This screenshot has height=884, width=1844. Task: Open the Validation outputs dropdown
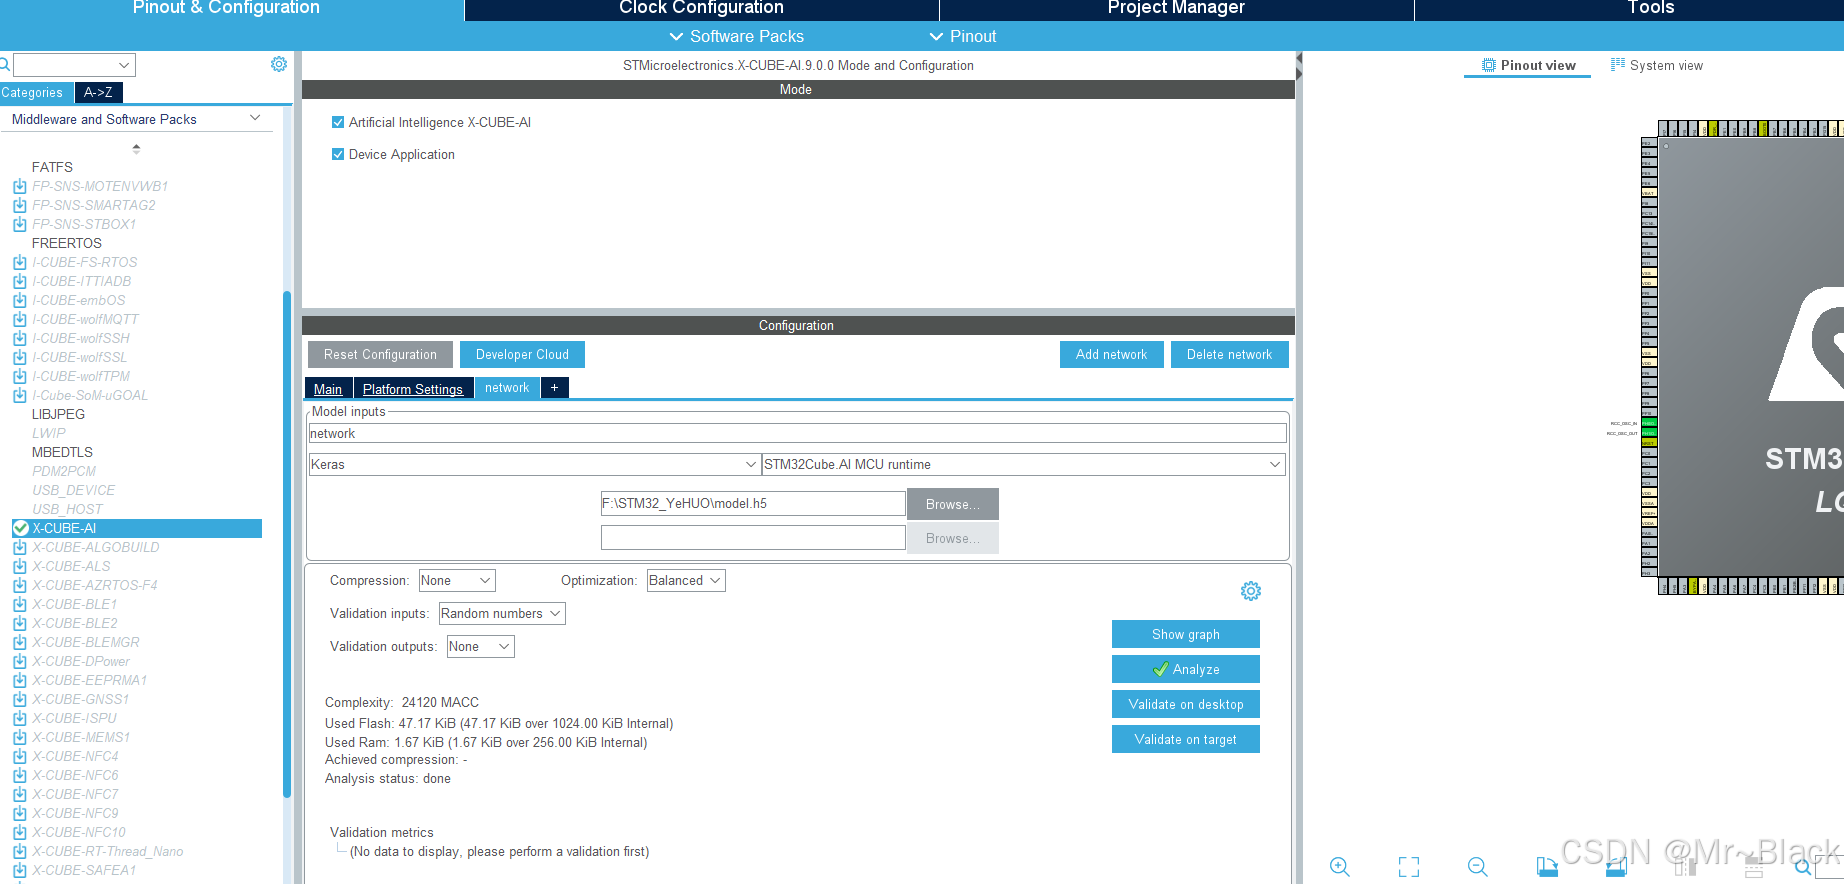pyautogui.click(x=480, y=646)
